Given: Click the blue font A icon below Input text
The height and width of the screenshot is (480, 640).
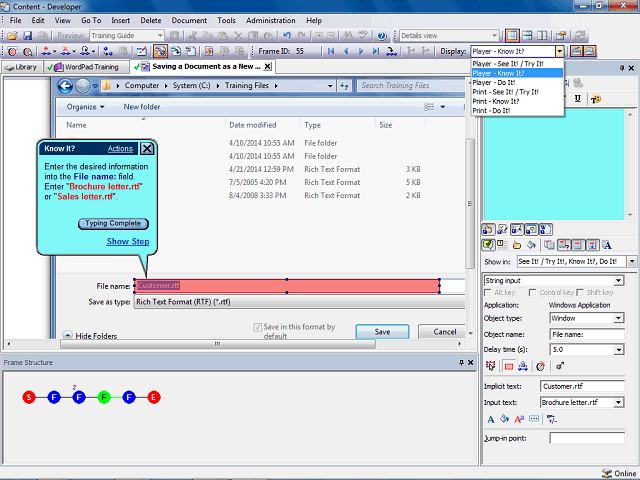Looking at the screenshot, I should 491,419.
